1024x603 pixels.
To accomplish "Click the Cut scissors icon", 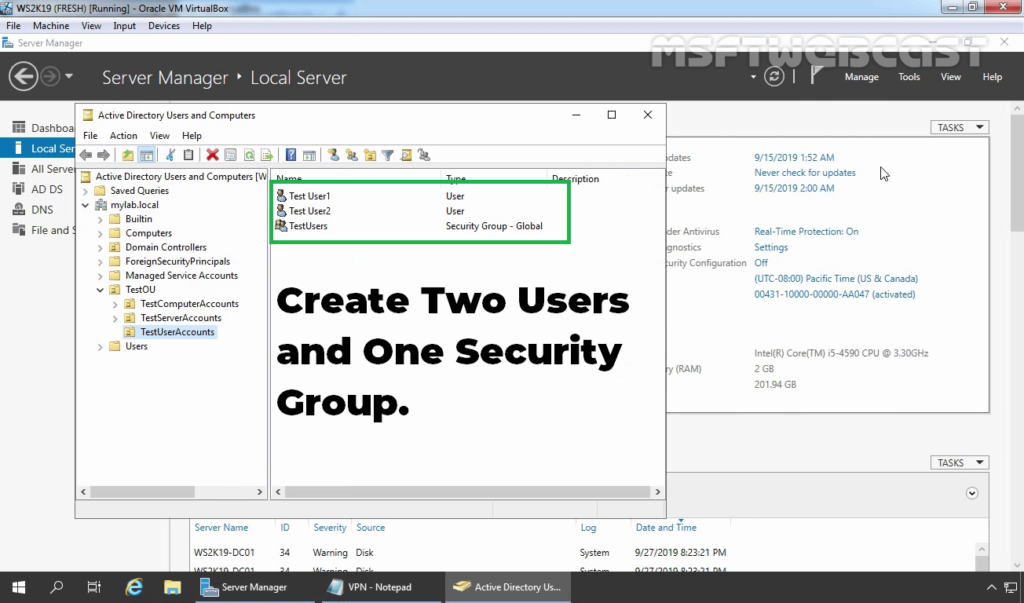I will click(170, 155).
